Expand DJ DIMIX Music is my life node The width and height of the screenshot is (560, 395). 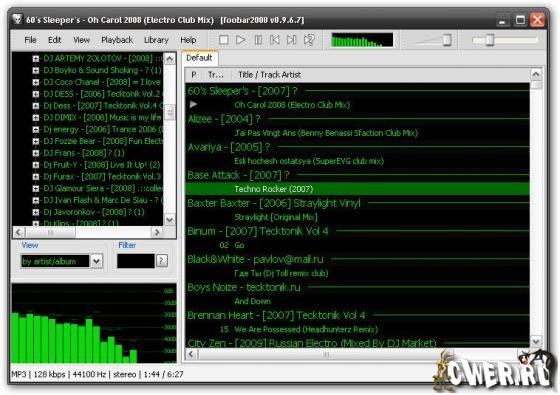tap(36, 118)
